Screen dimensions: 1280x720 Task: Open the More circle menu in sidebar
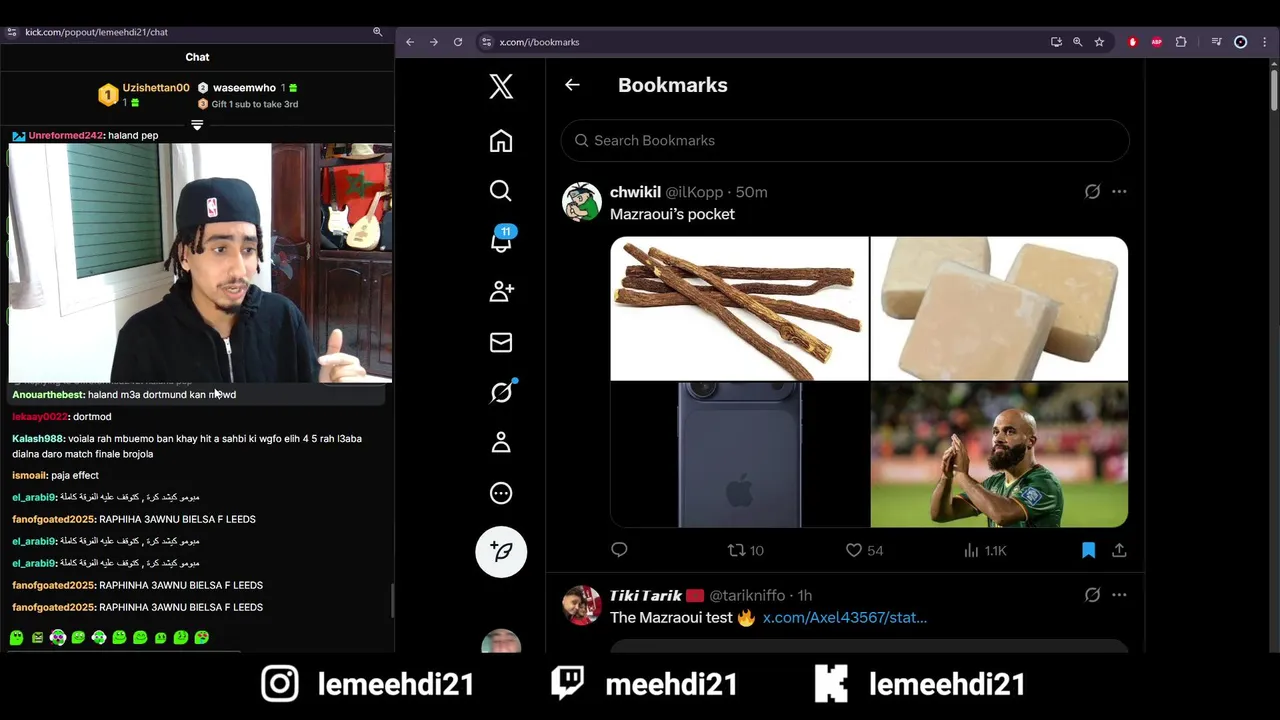(x=501, y=493)
